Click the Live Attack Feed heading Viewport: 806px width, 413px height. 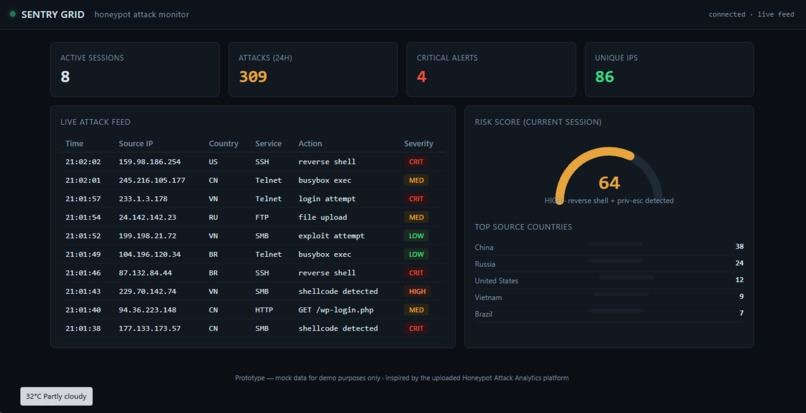[x=96, y=122]
